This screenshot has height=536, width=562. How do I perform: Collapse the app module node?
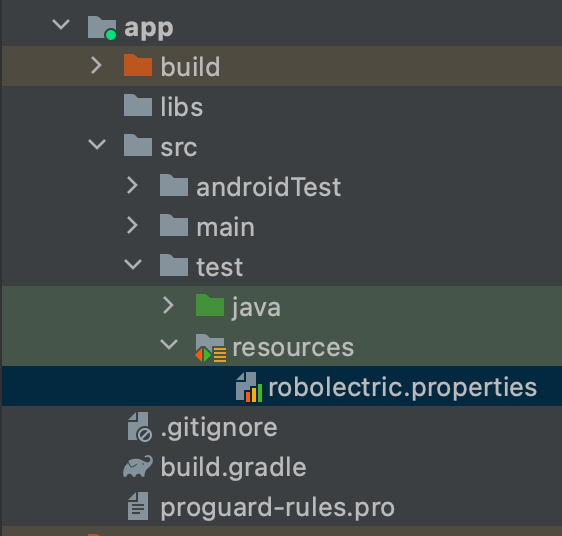click(61, 24)
